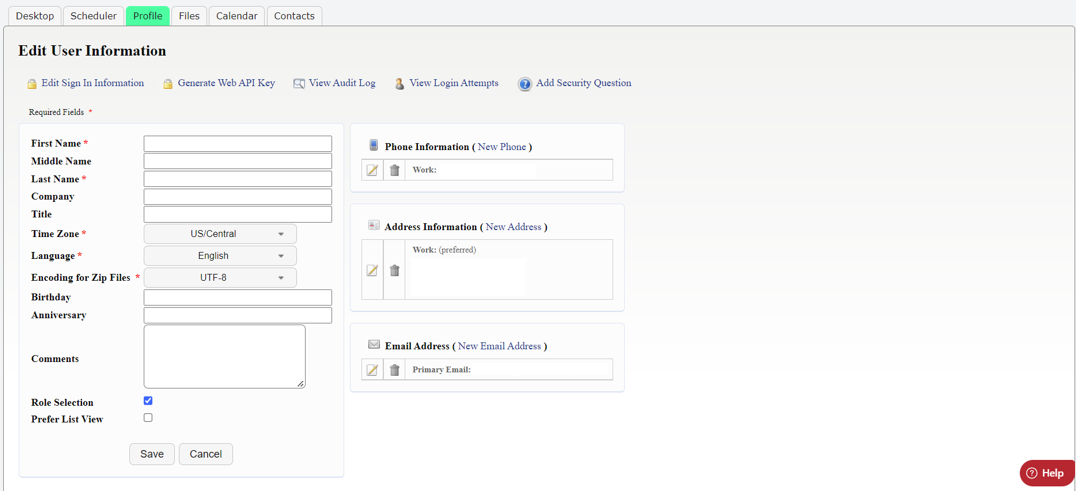The image size is (1076, 491).
Task: Click the 'Work:' phone label text
Action: pyautogui.click(x=424, y=169)
